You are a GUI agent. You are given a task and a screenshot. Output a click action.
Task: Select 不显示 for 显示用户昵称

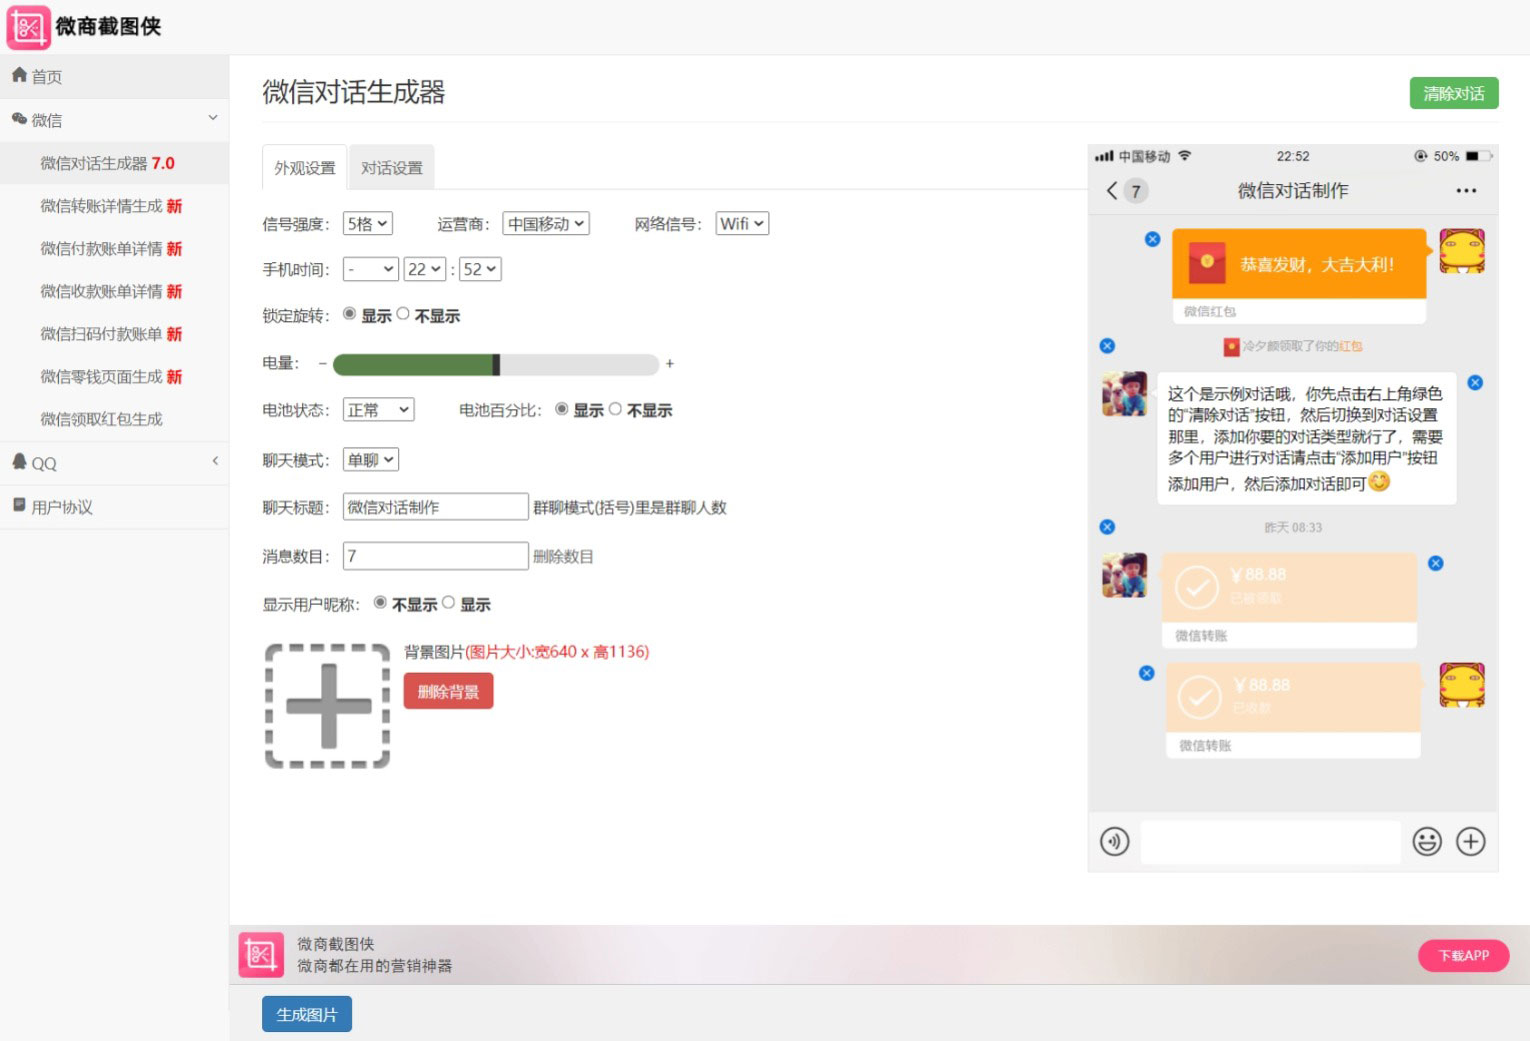[x=380, y=603]
